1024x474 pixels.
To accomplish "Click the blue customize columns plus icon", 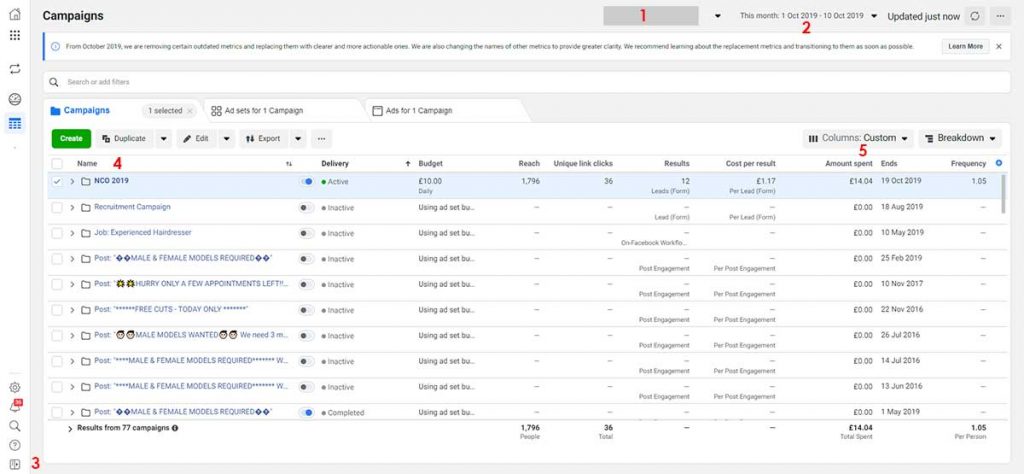I will tap(1000, 163).
